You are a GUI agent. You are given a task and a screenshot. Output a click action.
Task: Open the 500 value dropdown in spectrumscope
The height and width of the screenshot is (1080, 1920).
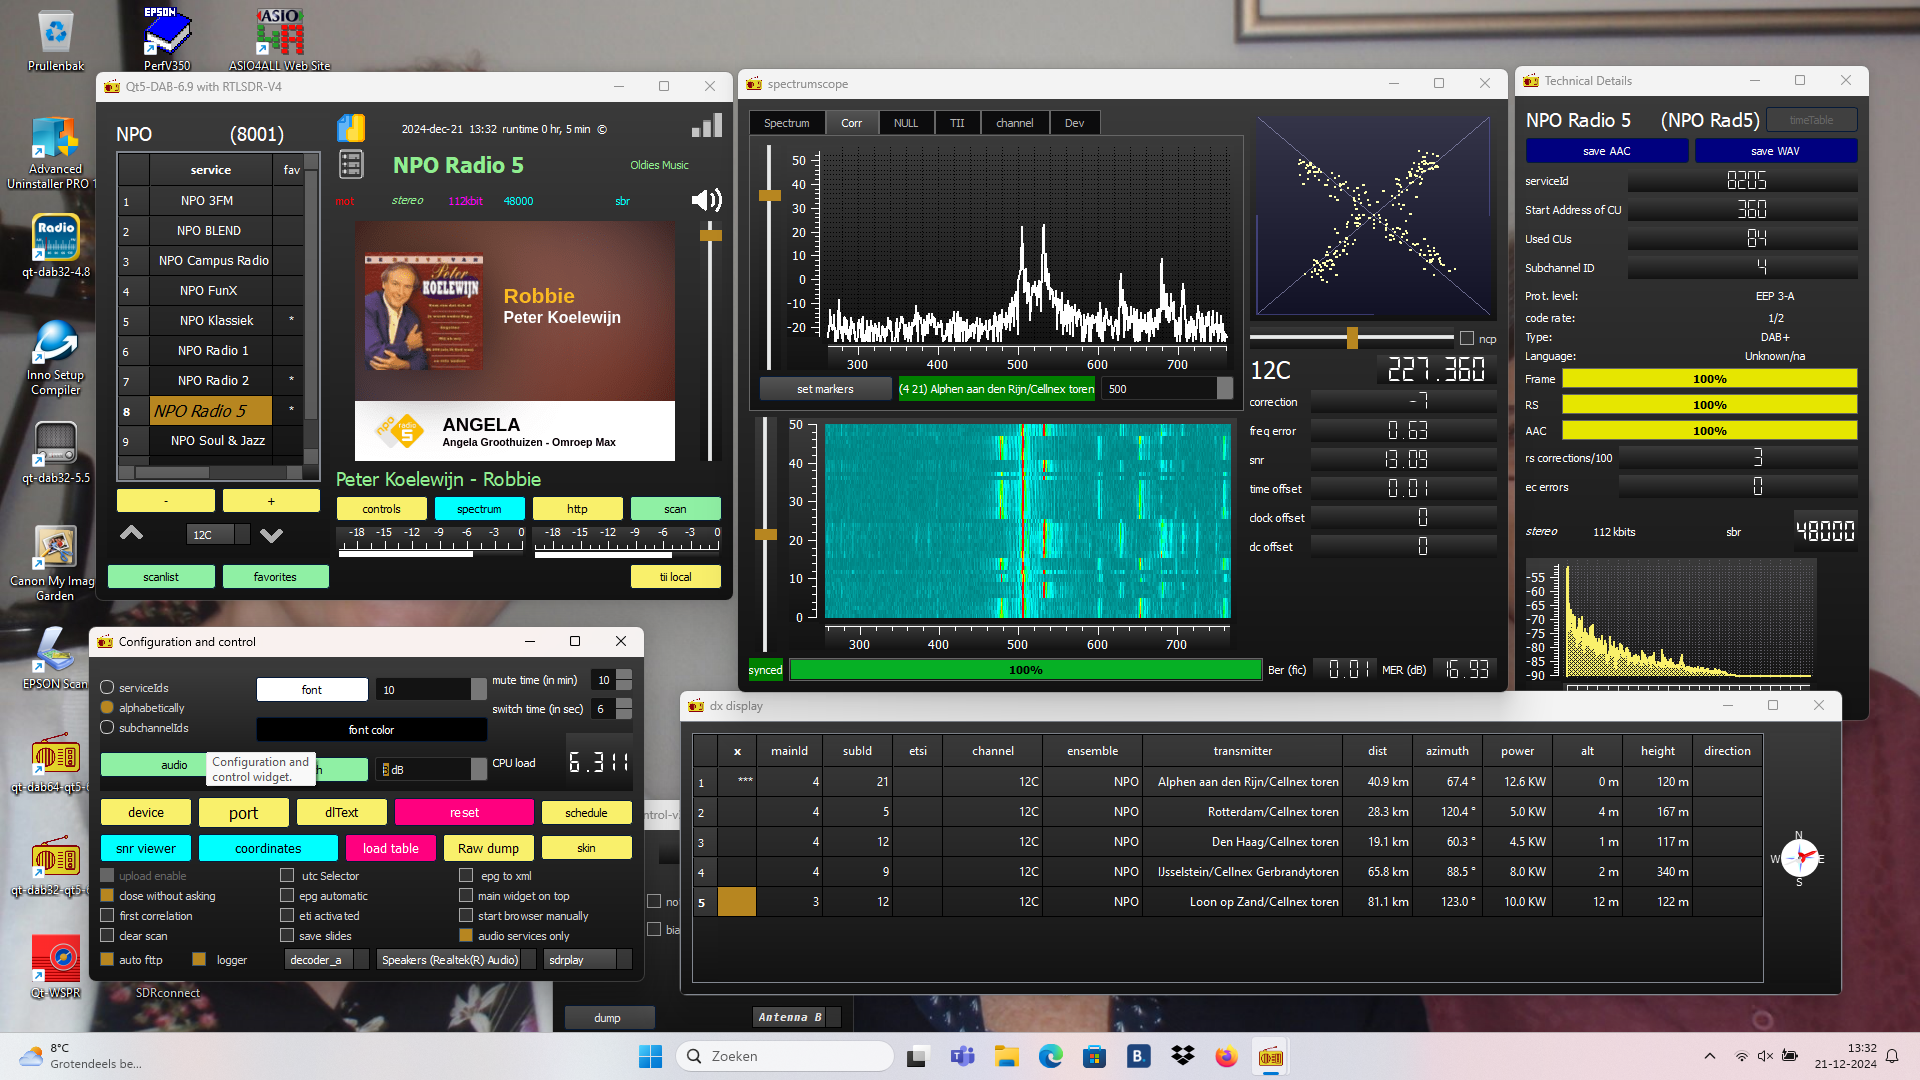(1167, 389)
